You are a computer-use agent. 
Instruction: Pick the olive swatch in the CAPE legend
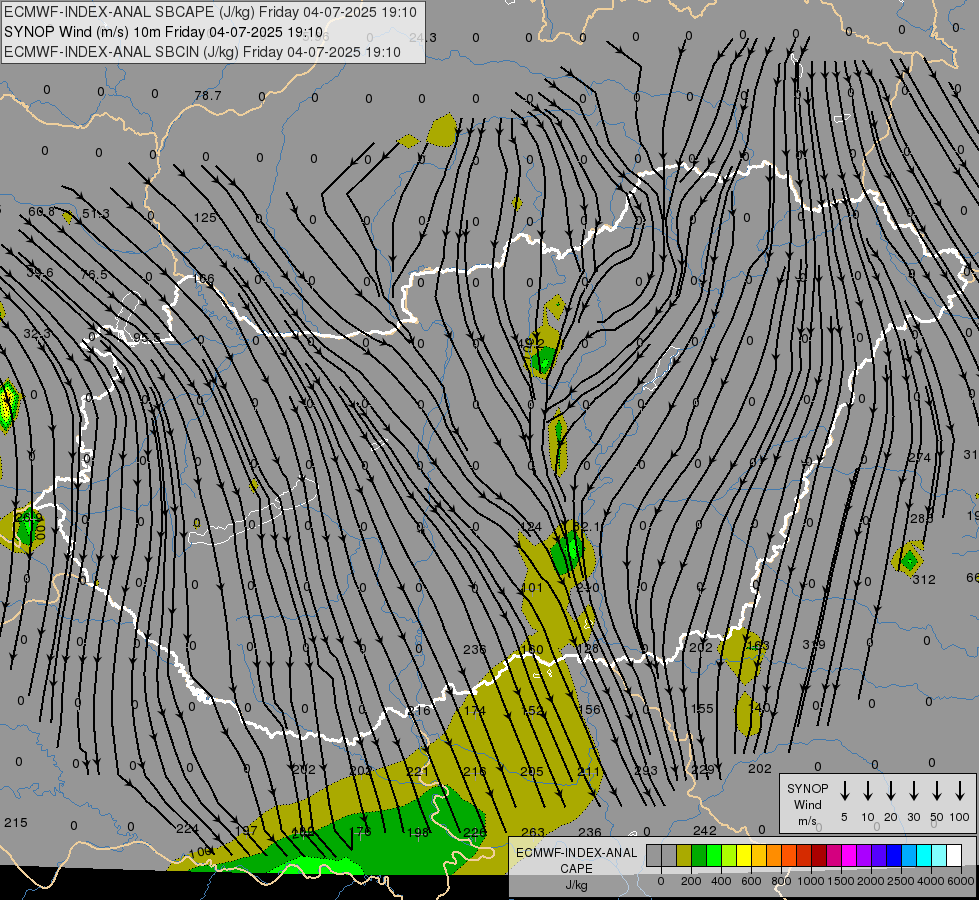pyautogui.click(x=684, y=856)
